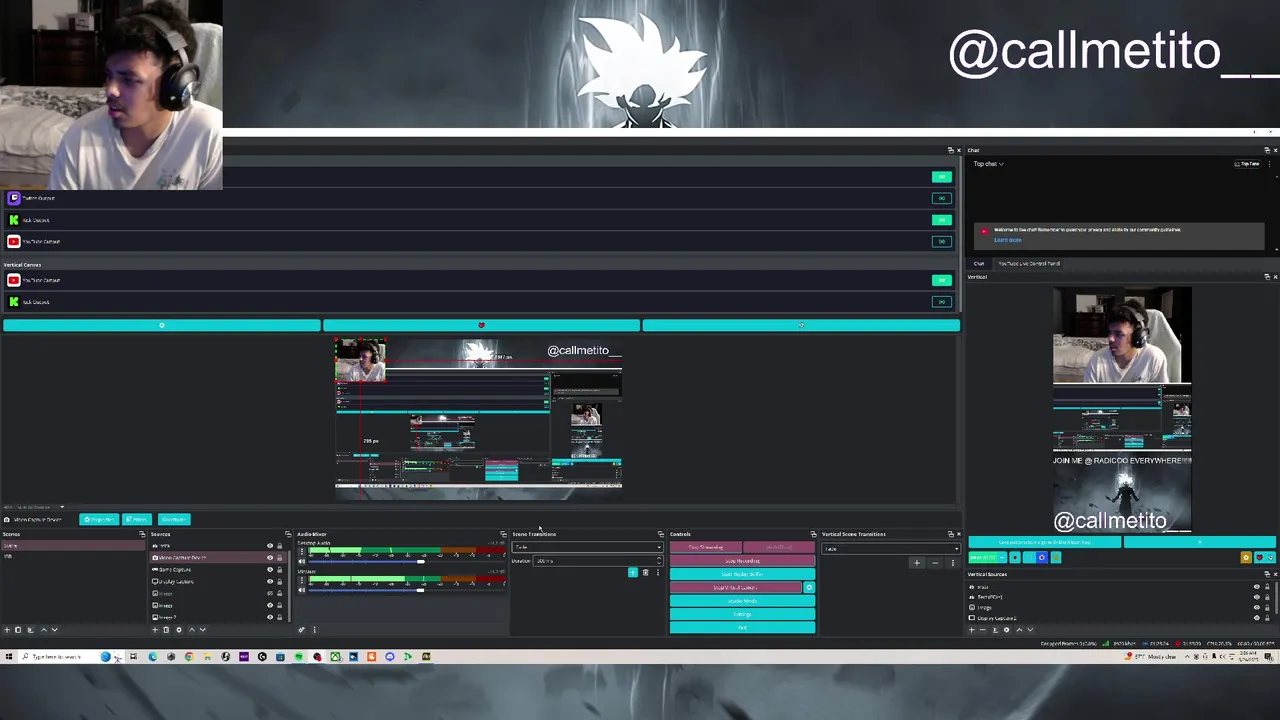Delete scene transition with trash icon
Screen dimensions: 1280x720
[645, 573]
